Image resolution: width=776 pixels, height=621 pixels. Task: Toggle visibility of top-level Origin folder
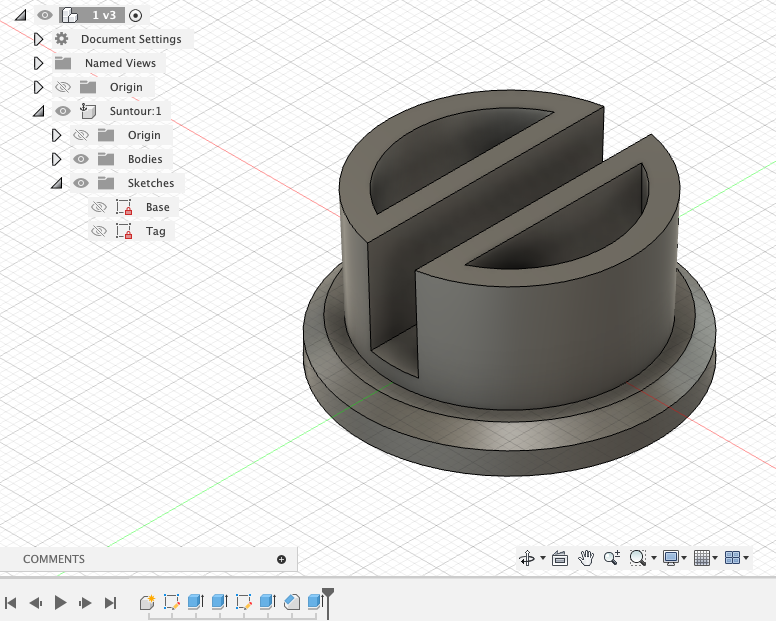[x=63, y=87]
